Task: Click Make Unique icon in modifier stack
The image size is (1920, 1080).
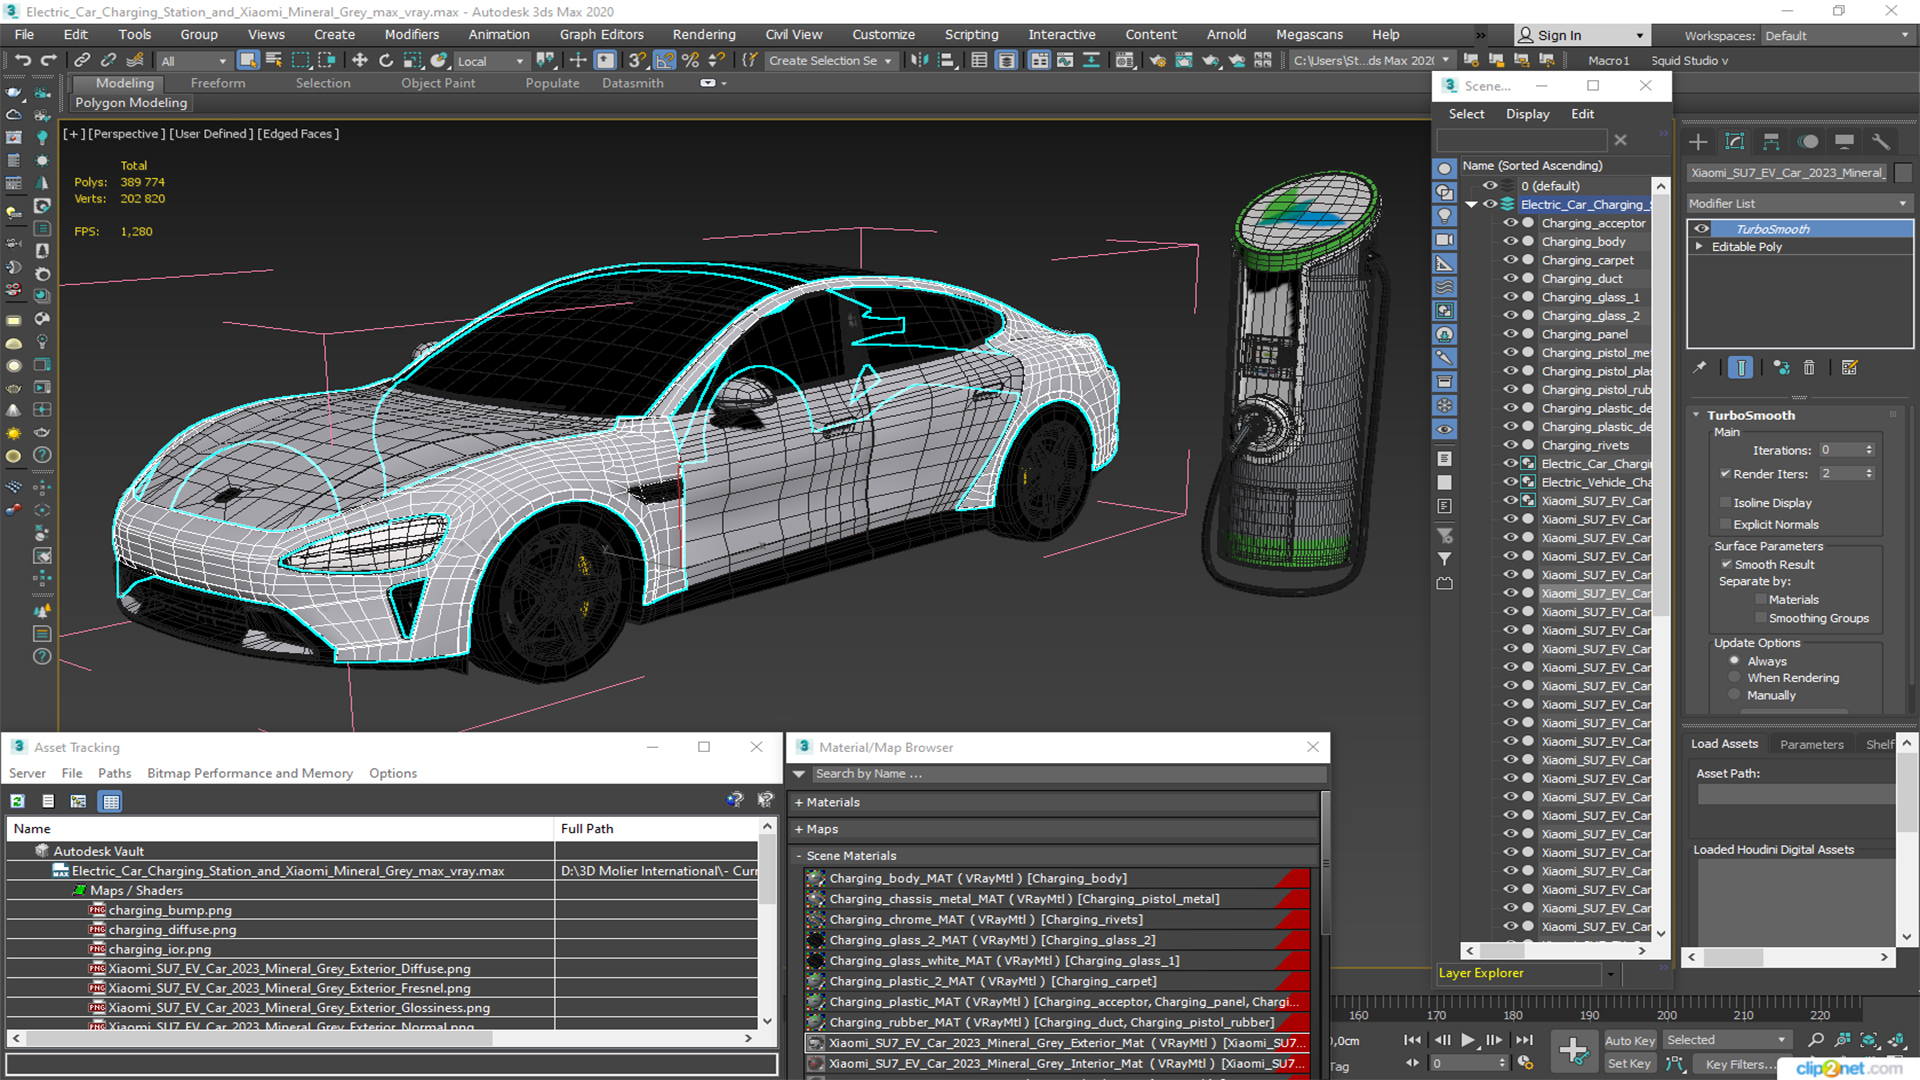Action: point(1781,368)
